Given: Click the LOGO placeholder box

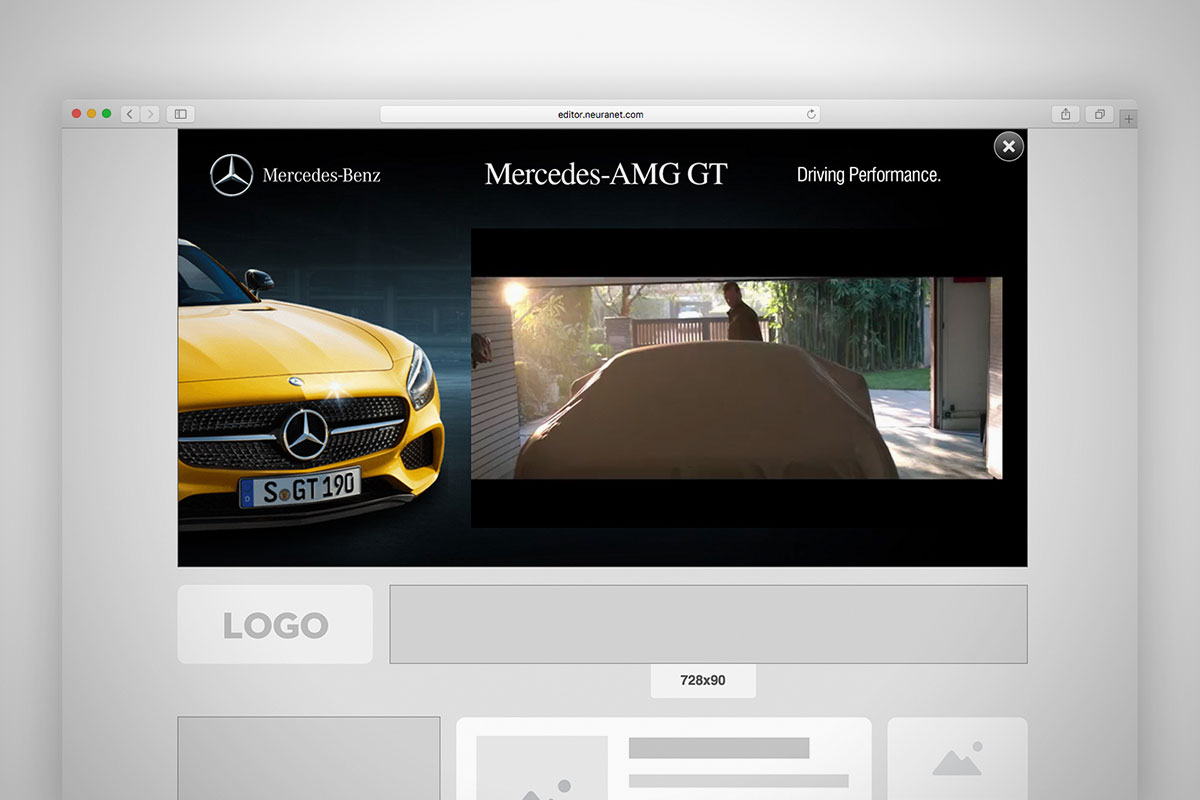Looking at the screenshot, I should coord(275,625).
